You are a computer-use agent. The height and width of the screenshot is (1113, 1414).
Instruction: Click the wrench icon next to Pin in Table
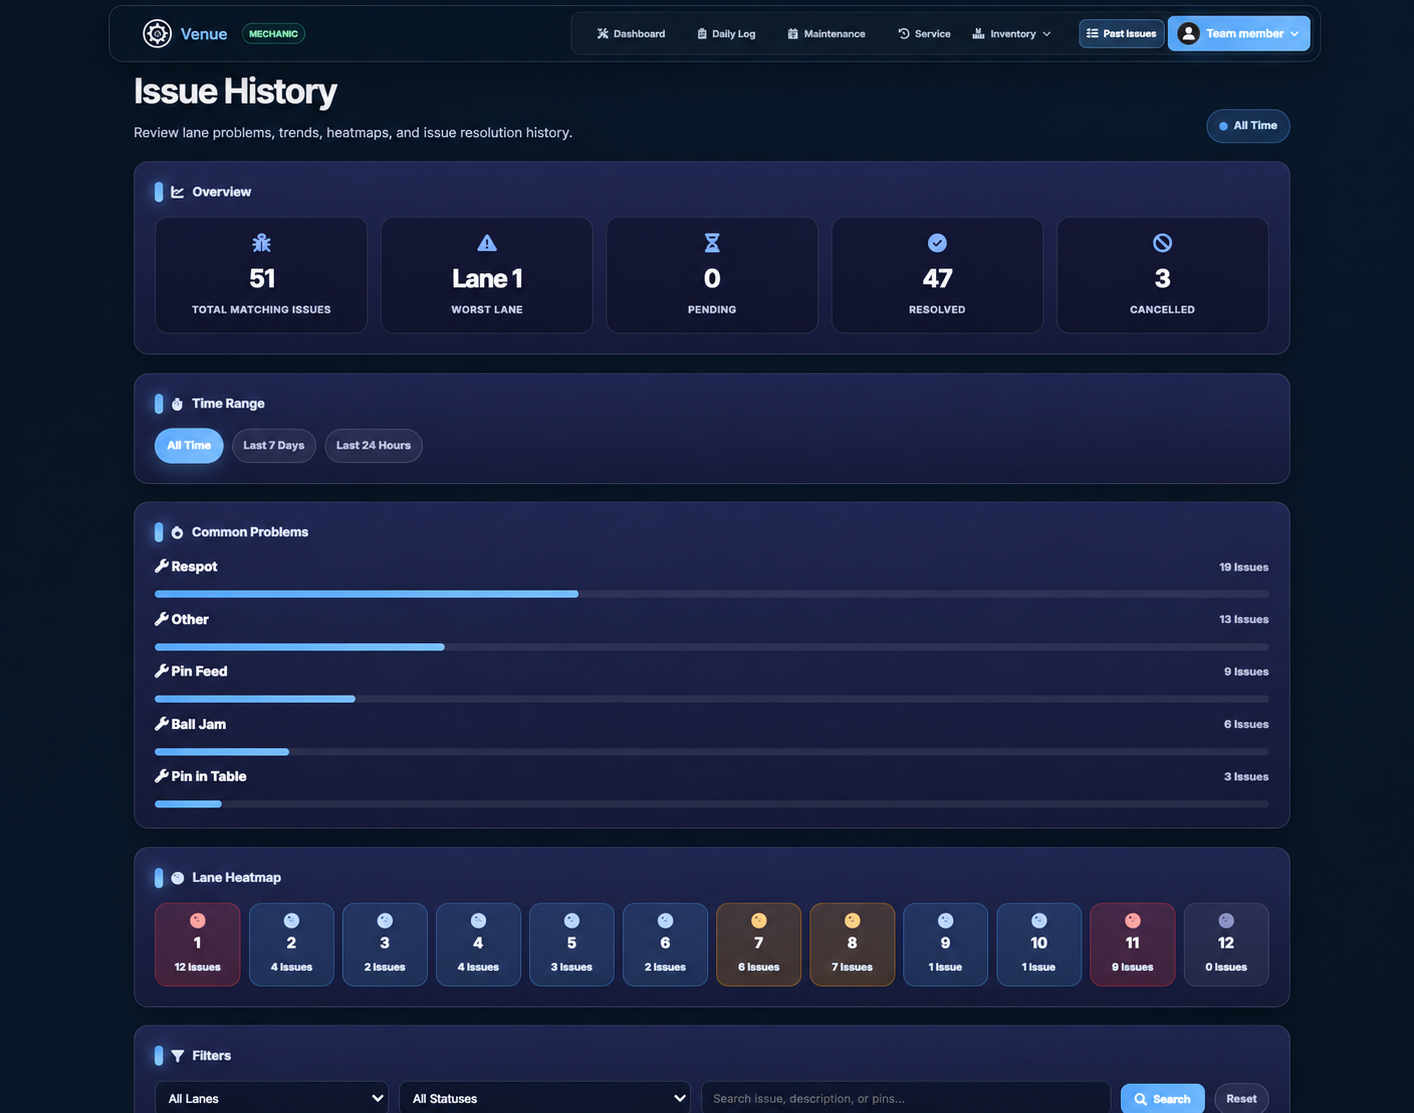(161, 776)
